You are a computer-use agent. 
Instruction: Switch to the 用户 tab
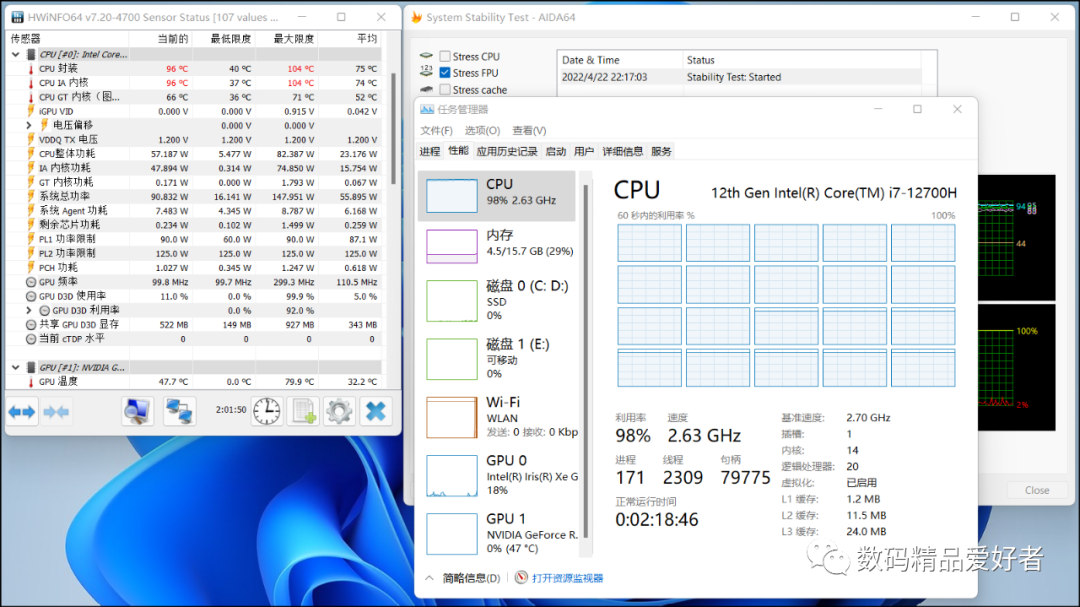tap(583, 152)
